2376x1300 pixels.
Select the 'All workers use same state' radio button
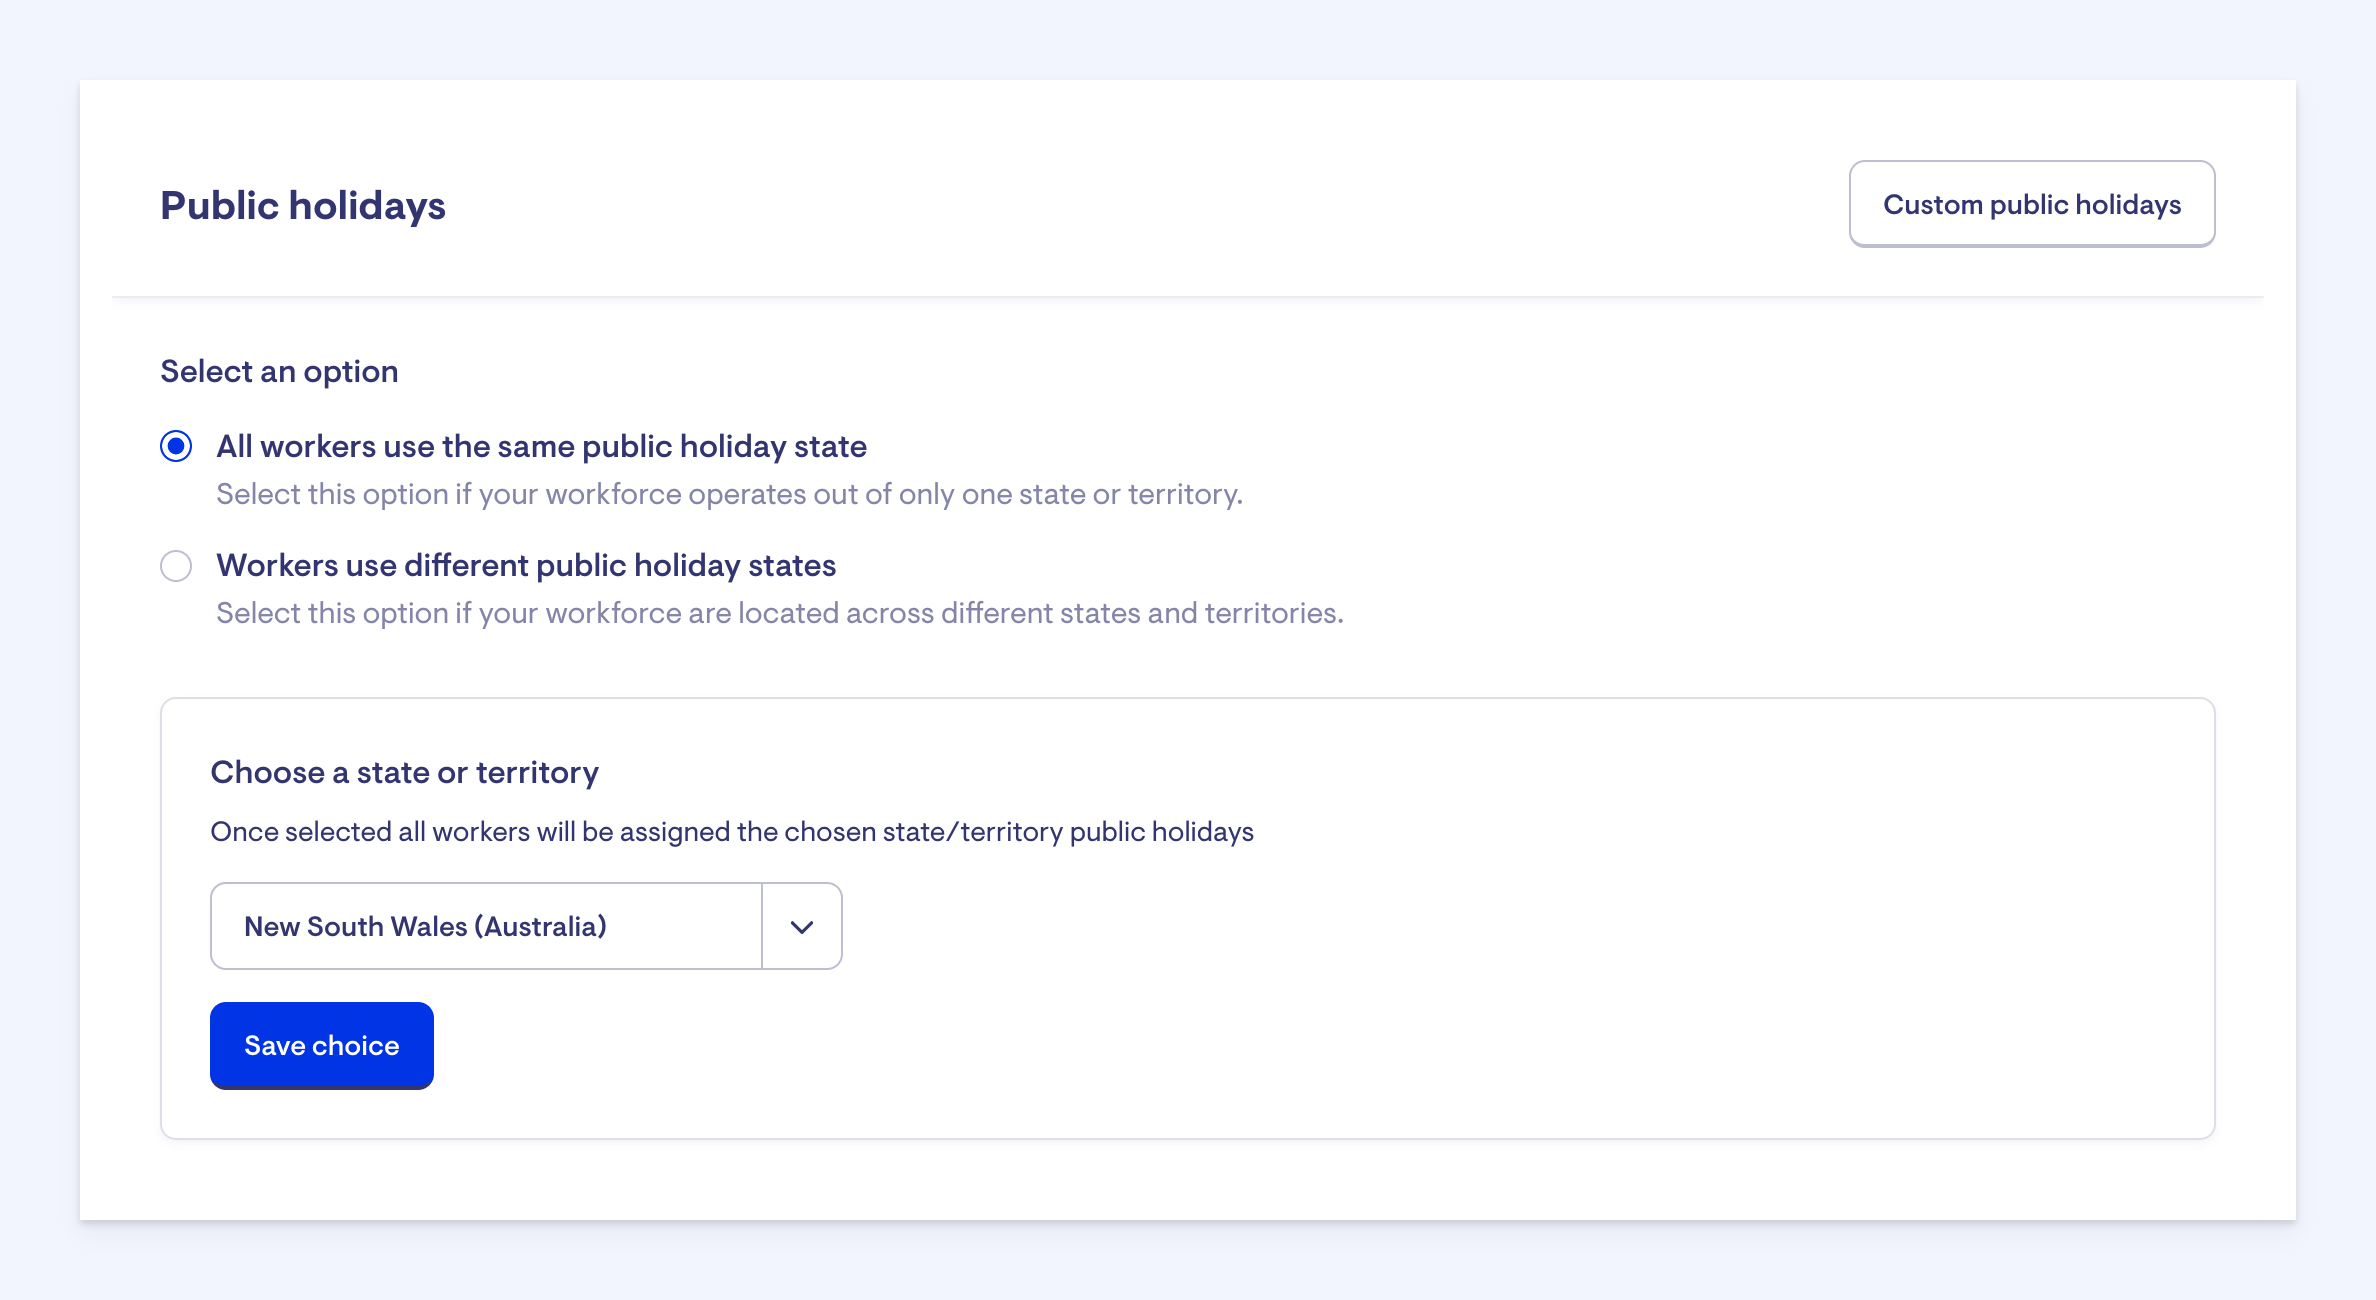[x=176, y=446]
